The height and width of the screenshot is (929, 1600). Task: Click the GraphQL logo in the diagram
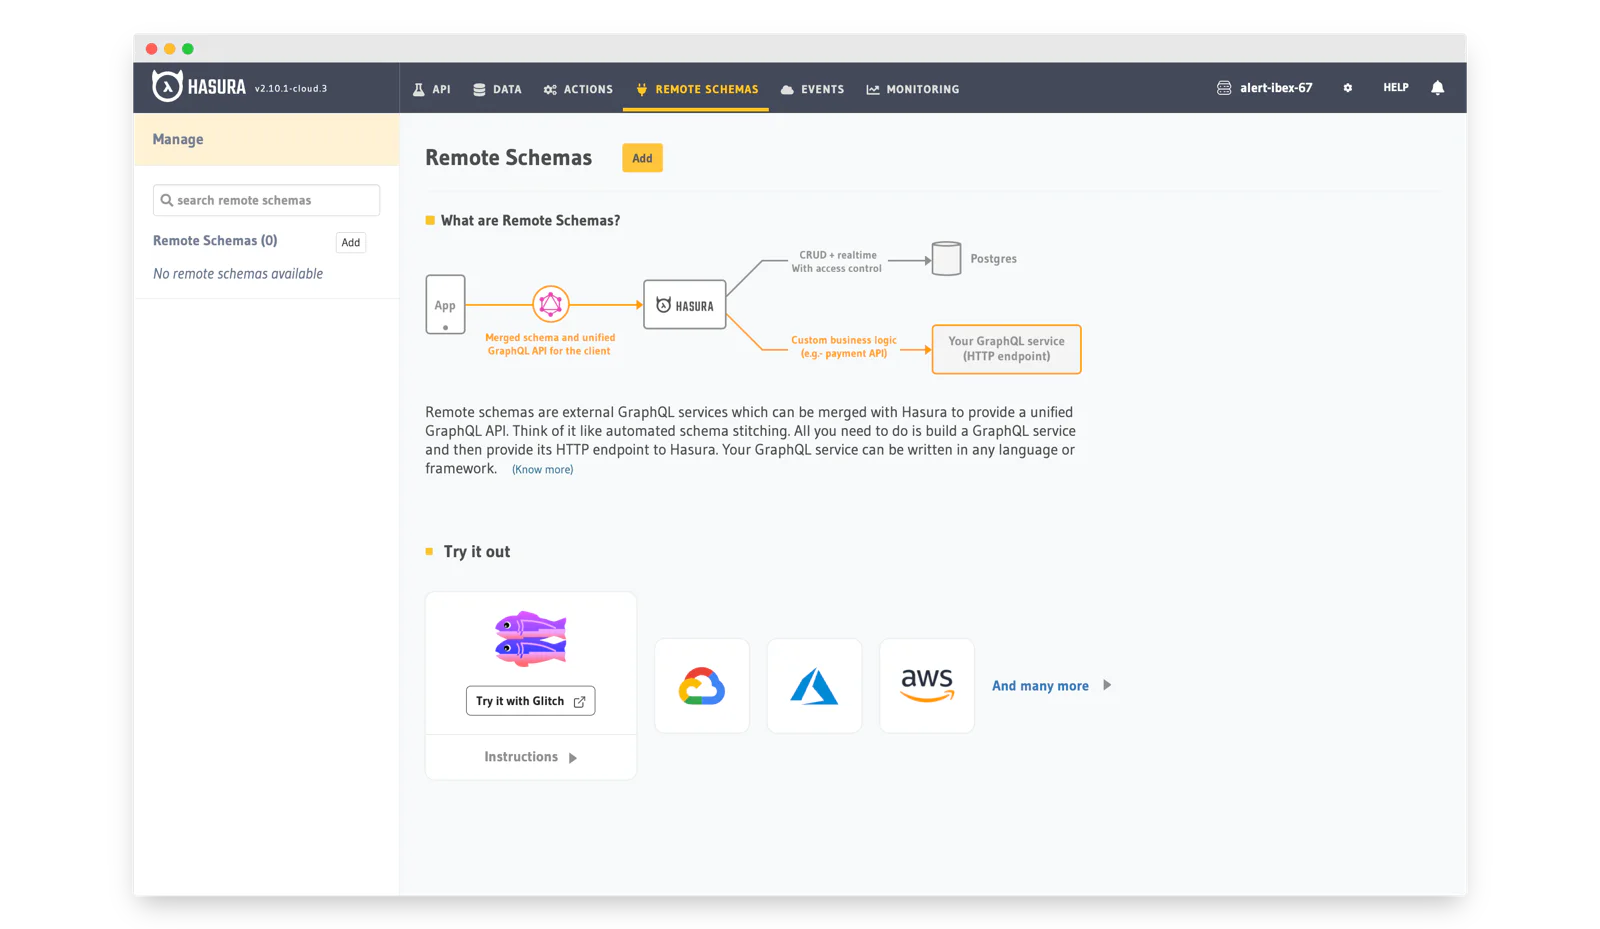[550, 304]
